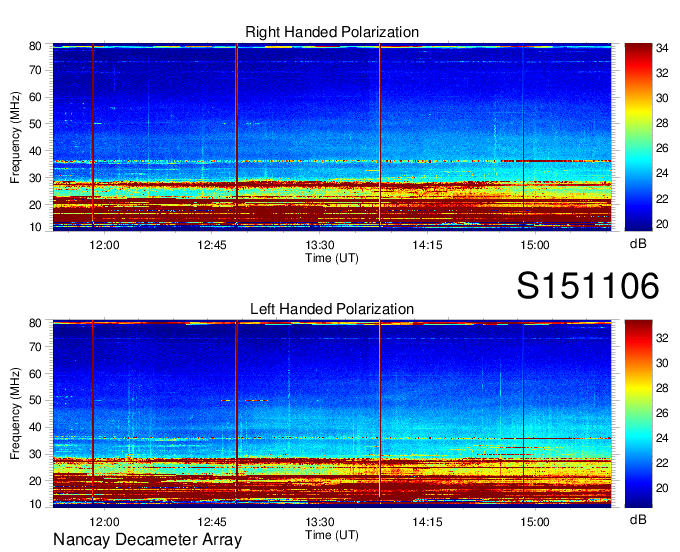
Task: Click the top plot's Frequency (MHz) label
Action: click(15, 137)
